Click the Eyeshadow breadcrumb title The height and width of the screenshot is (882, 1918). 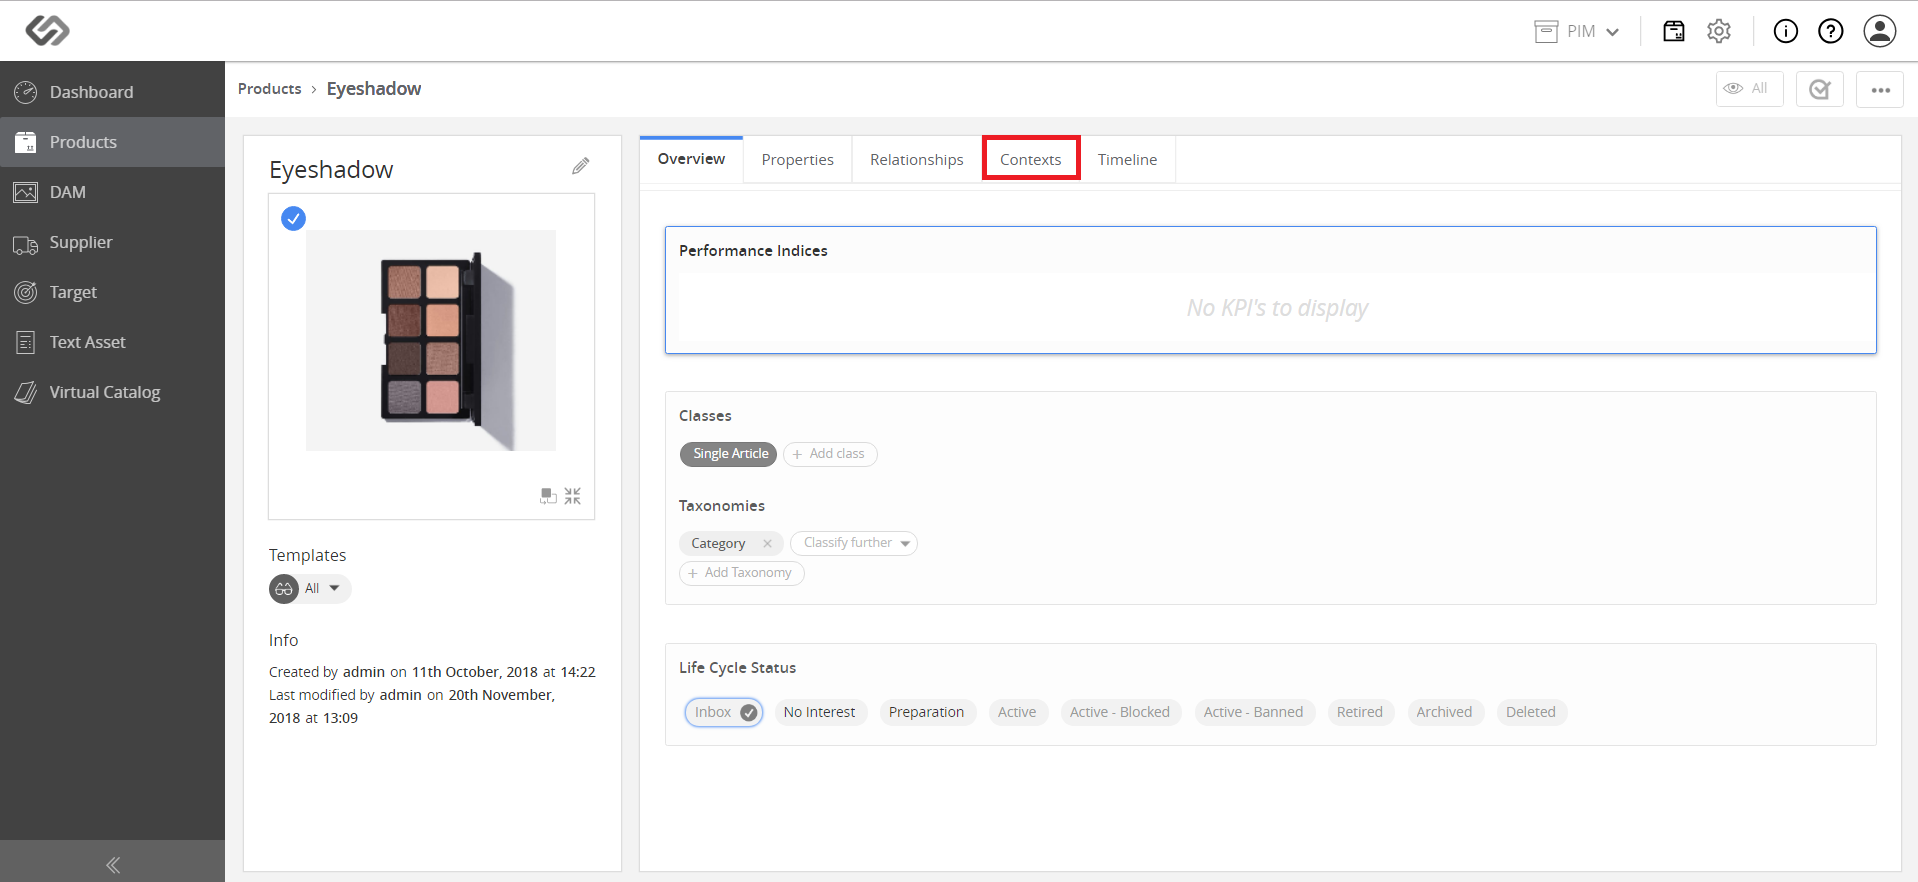tap(374, 89)
